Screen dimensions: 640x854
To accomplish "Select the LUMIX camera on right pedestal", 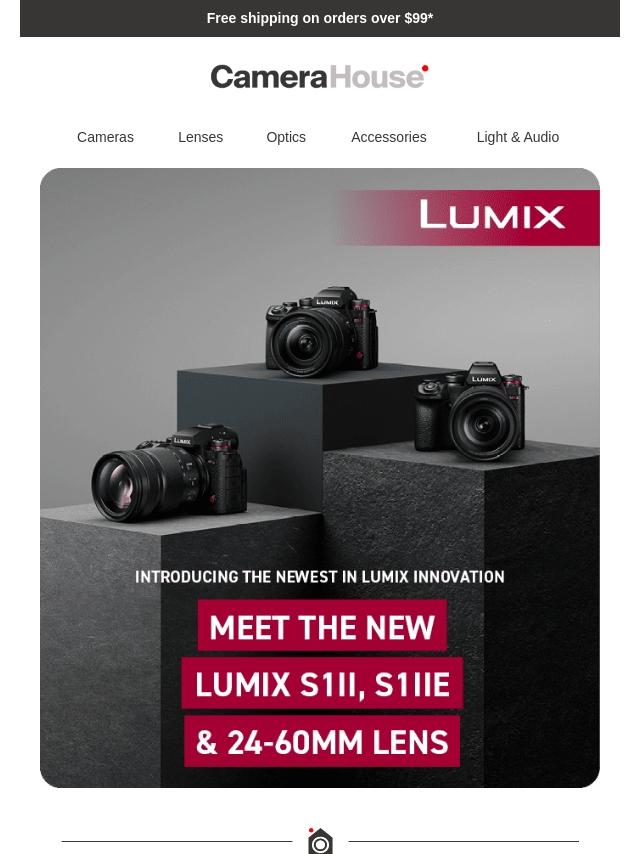I will coord(472,411).
